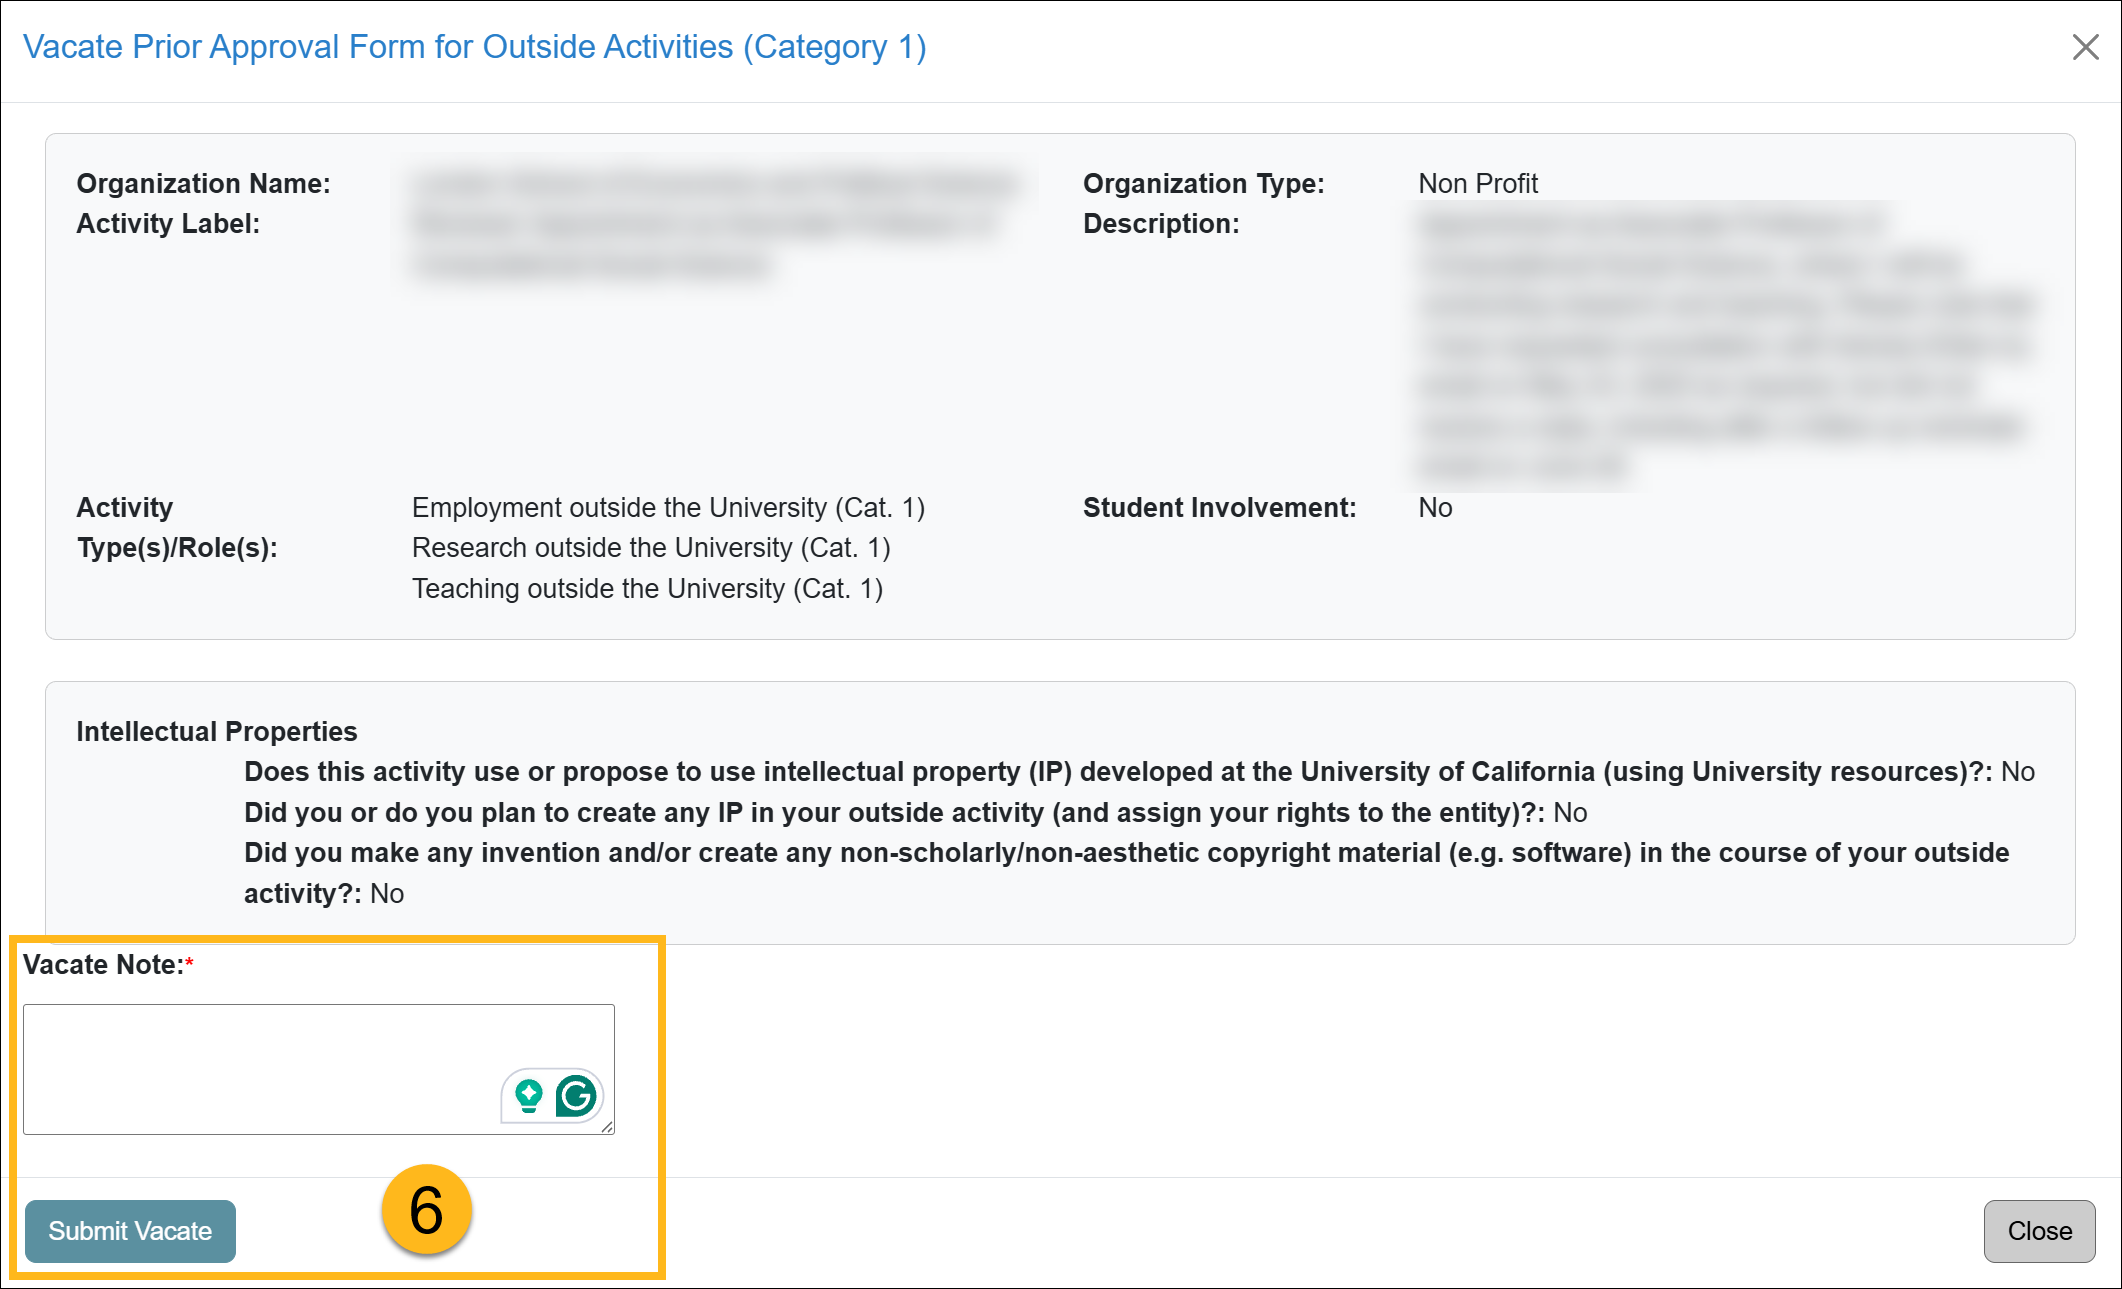The image size is (2122, 1289).
Task: Click the green lightbulb suggestion icon
Action: pyautogui.click(x=528, y=1096)
